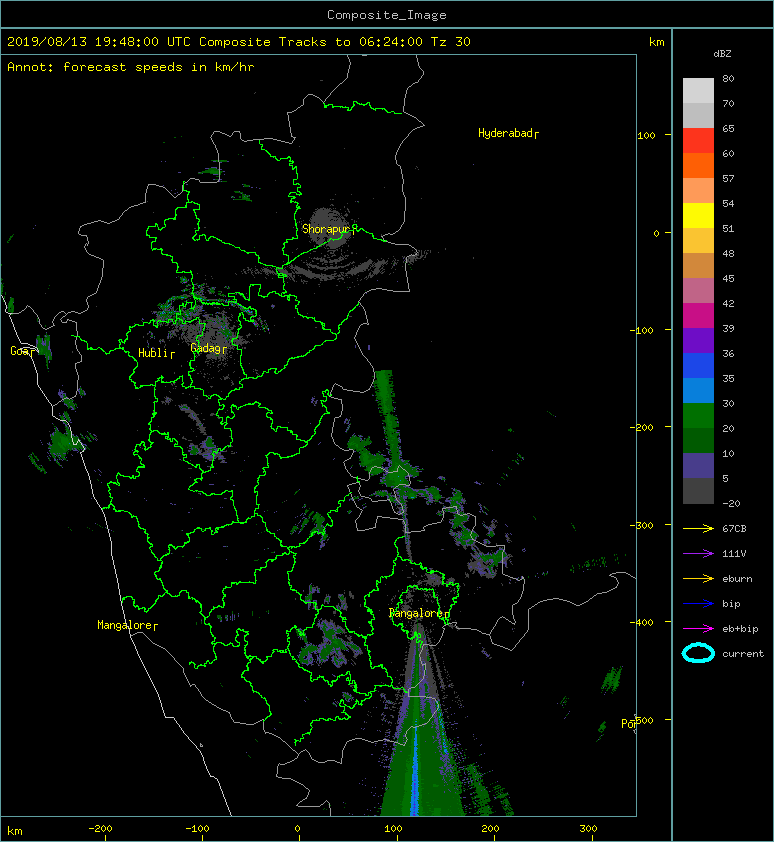Click the 0 tick on horizontal km axis

(x=297, y=829)
